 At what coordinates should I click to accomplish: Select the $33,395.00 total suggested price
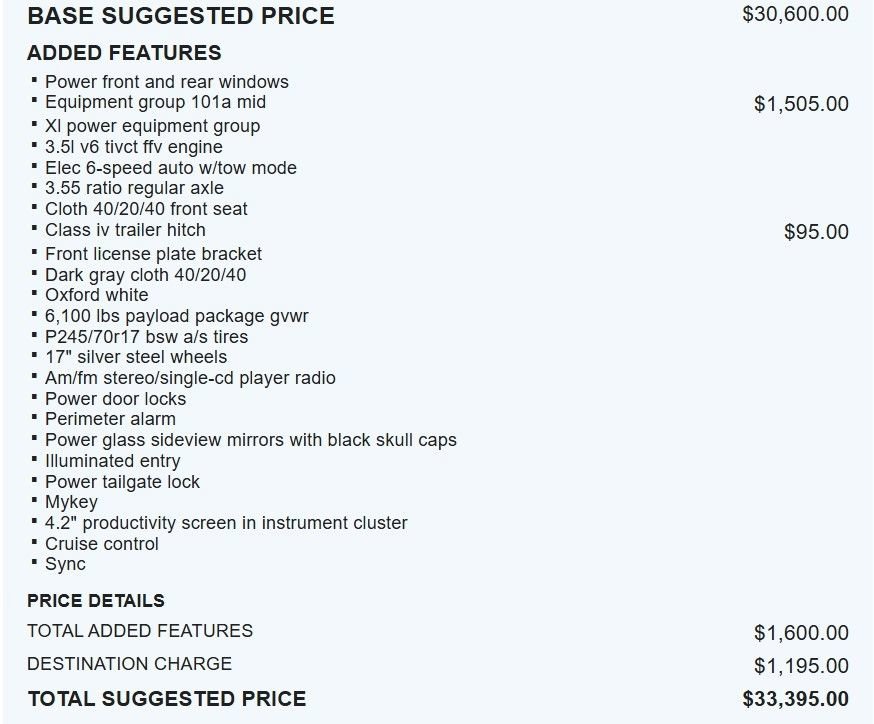coord(795,699)
